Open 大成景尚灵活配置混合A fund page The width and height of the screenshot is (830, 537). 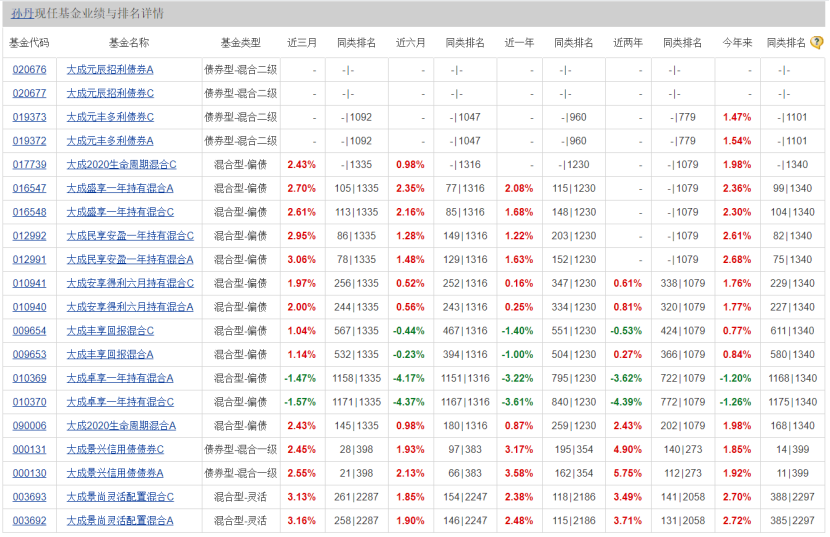click(120, 521)
